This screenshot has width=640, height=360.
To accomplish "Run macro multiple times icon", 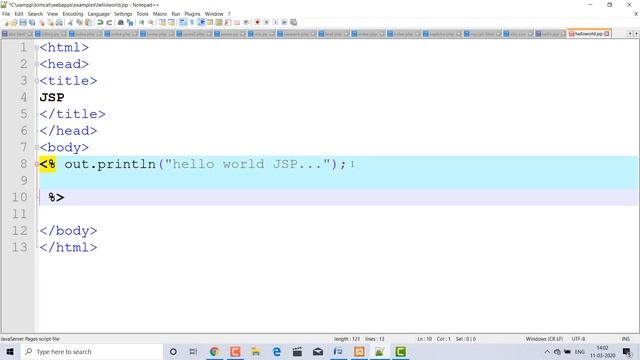I will point(284,22).
